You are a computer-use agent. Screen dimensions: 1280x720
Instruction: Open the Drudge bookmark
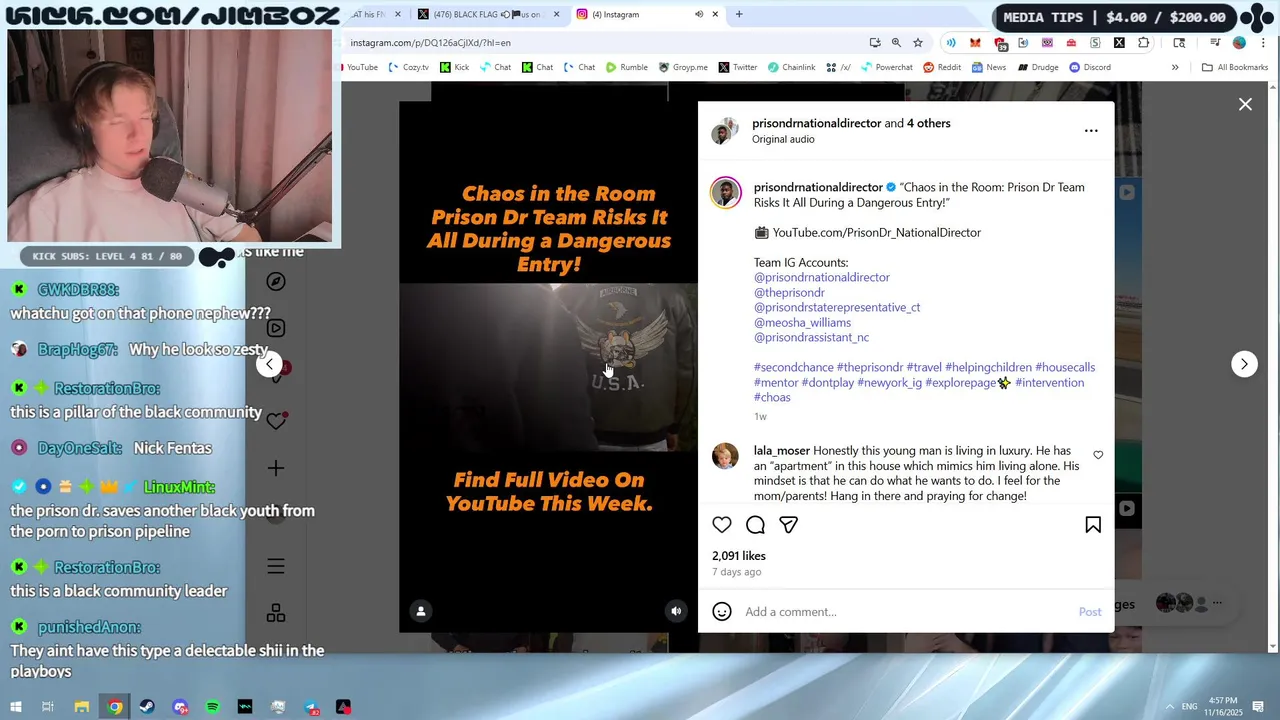[x=1038, y=67]
